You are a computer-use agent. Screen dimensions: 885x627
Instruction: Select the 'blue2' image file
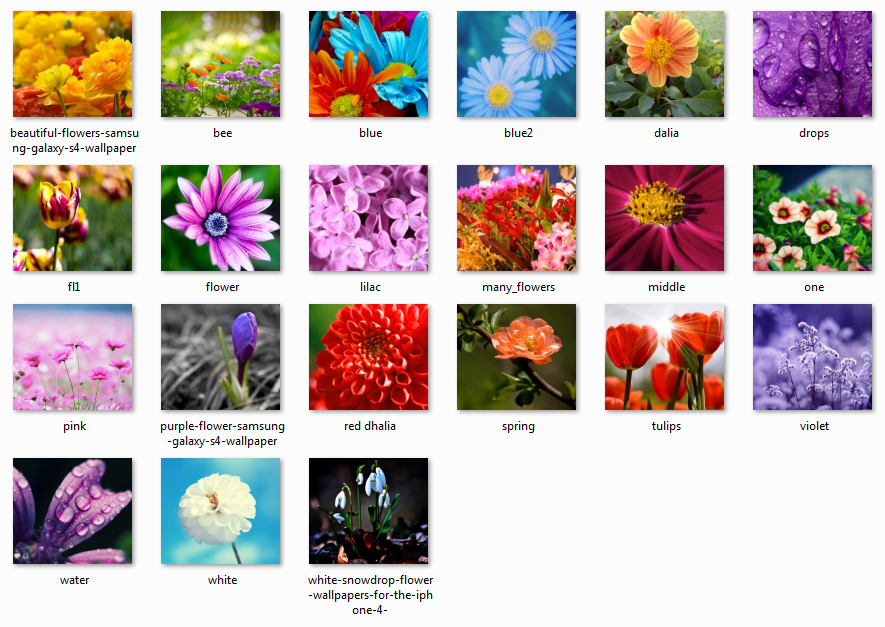coord(516,65)
